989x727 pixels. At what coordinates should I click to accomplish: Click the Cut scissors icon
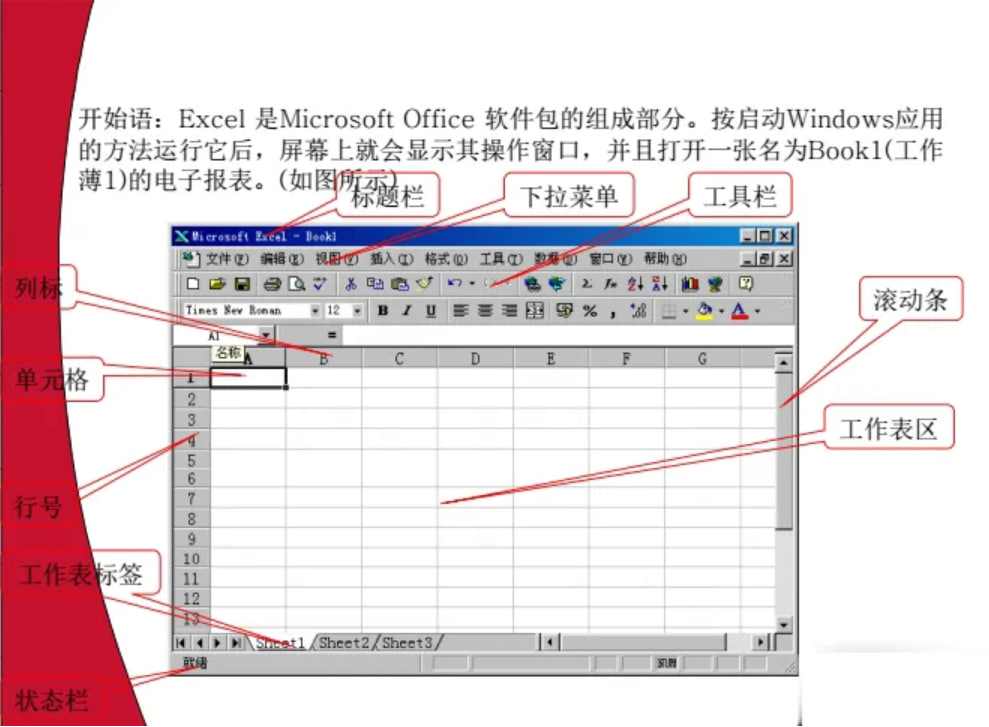coord(351,285)
